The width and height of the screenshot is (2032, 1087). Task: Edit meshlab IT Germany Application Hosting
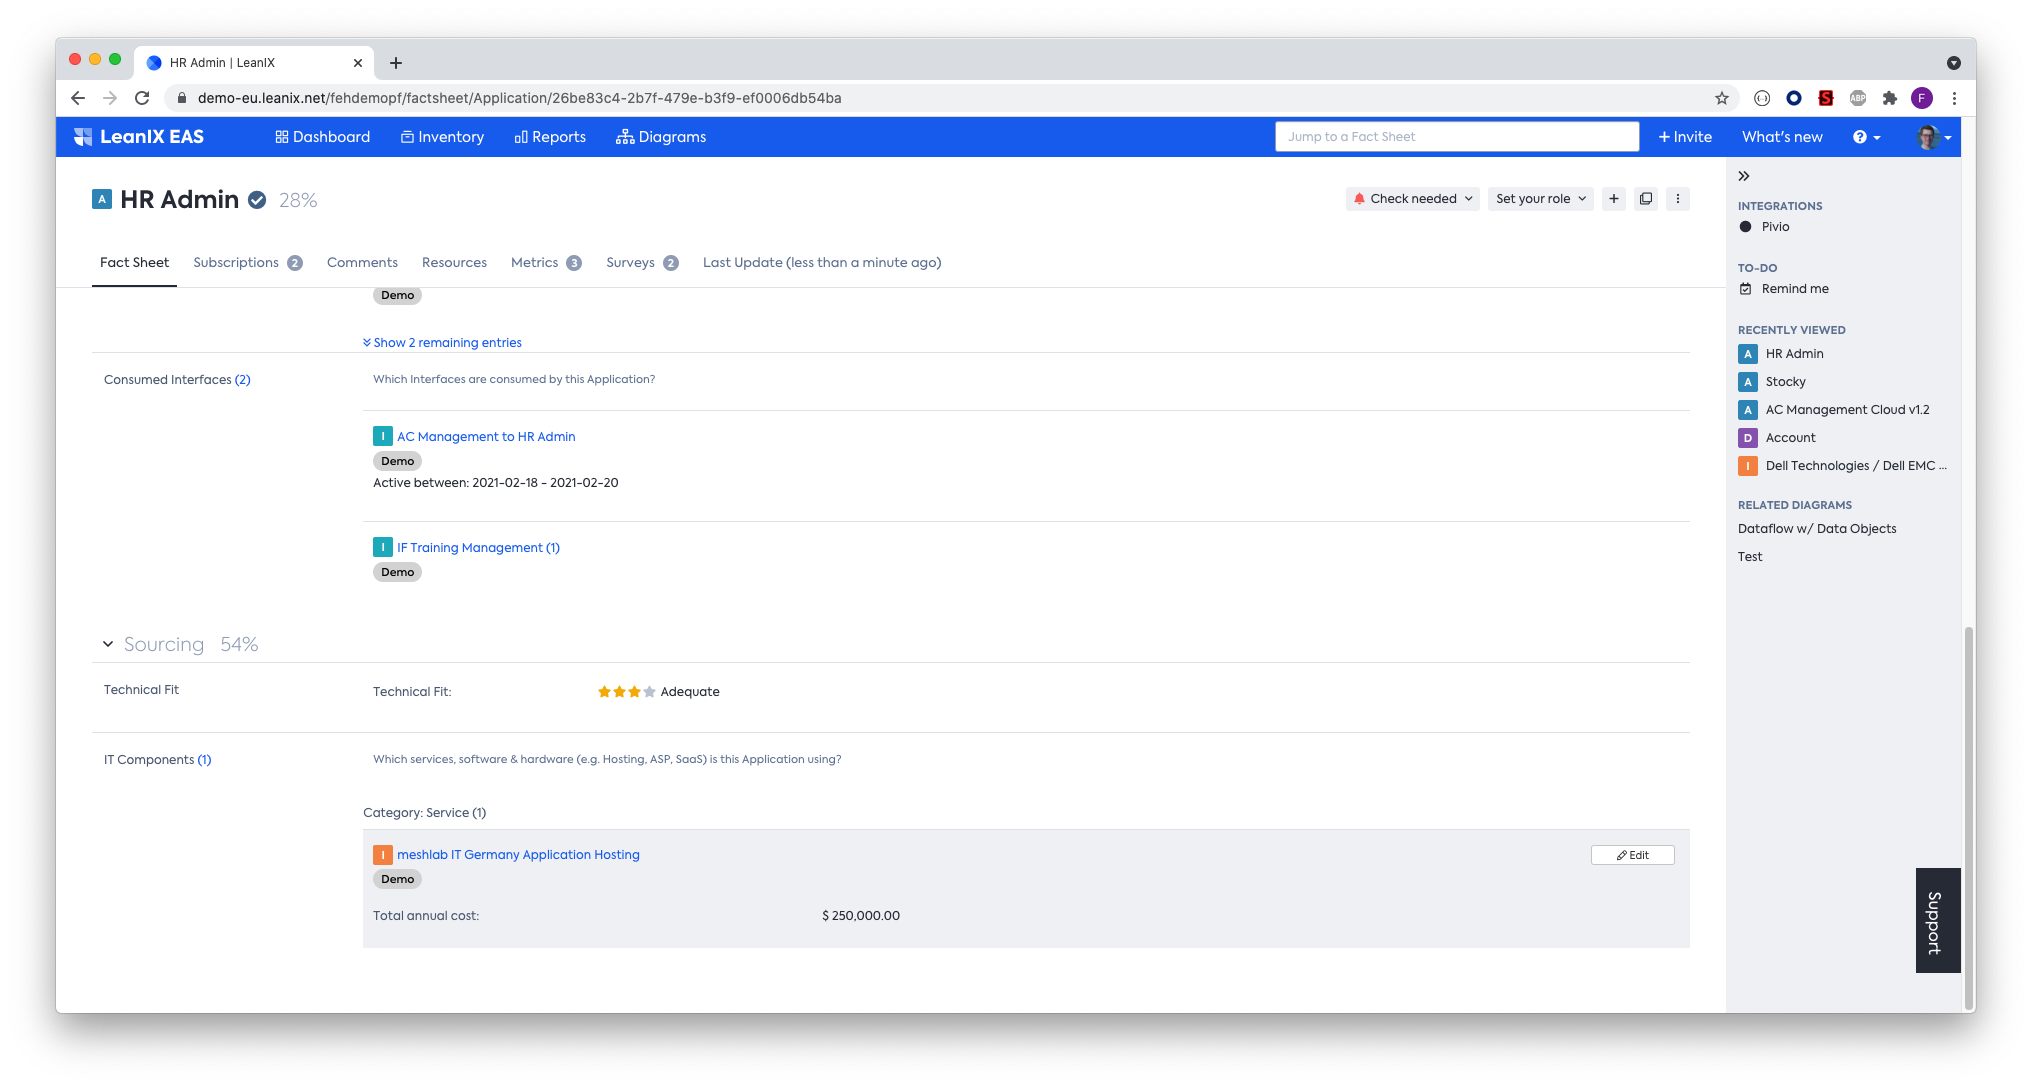1632,855
